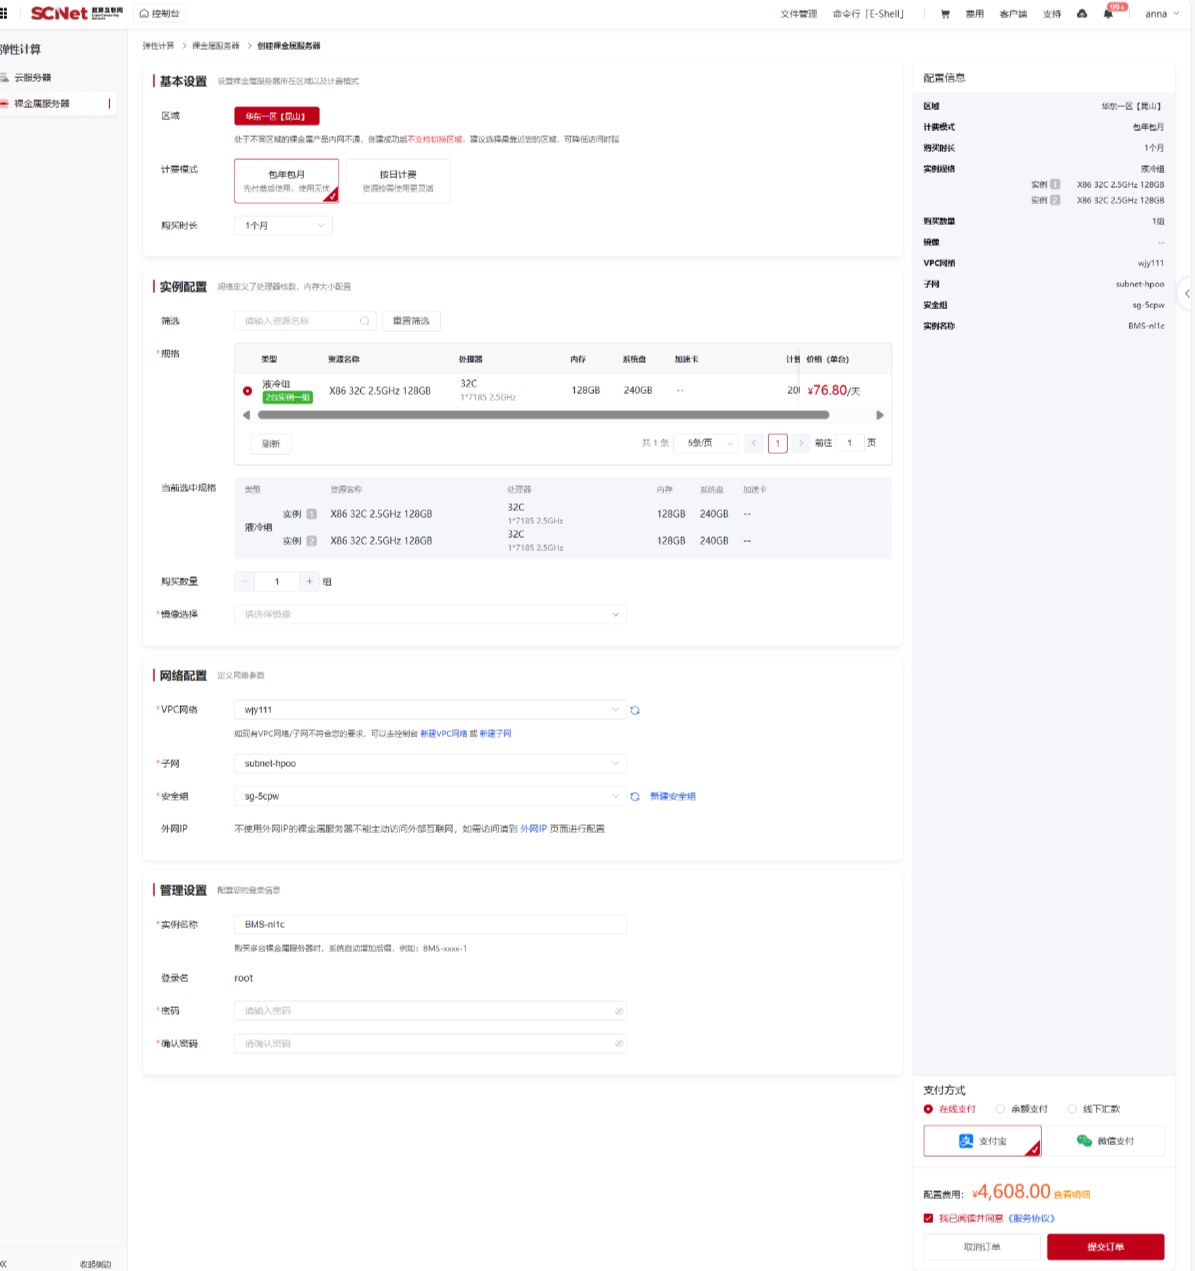Open 文件管理 in top navigation
Image resolution: width=1195 pixels, height=1271 pixels.
click(798, 14)
